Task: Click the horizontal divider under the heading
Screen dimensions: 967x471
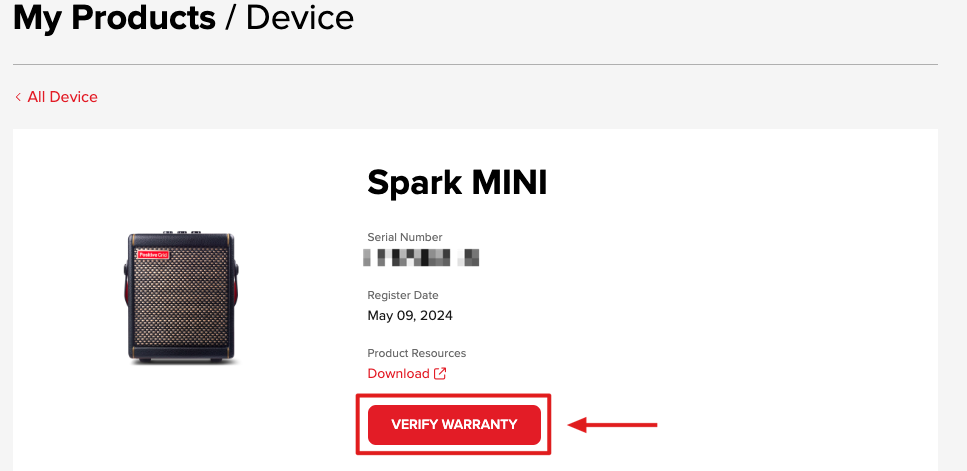Action: [475, 65]
